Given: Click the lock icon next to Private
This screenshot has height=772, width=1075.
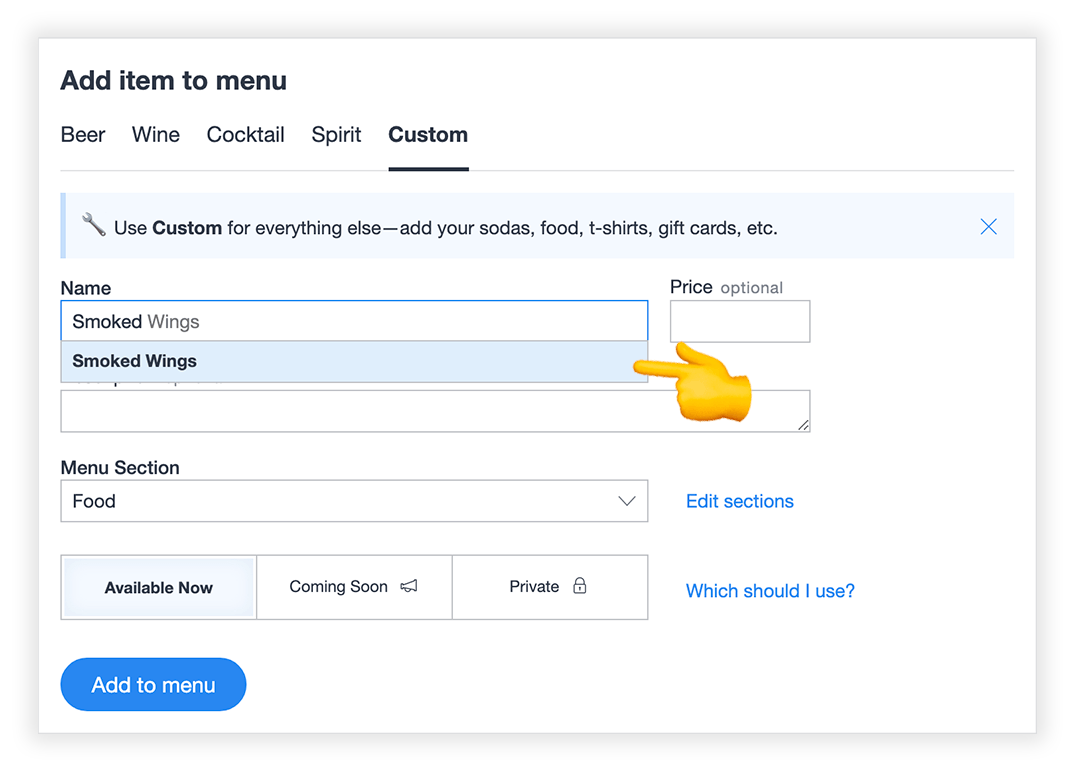Looking at the screenshot, I should click(579, 587).
